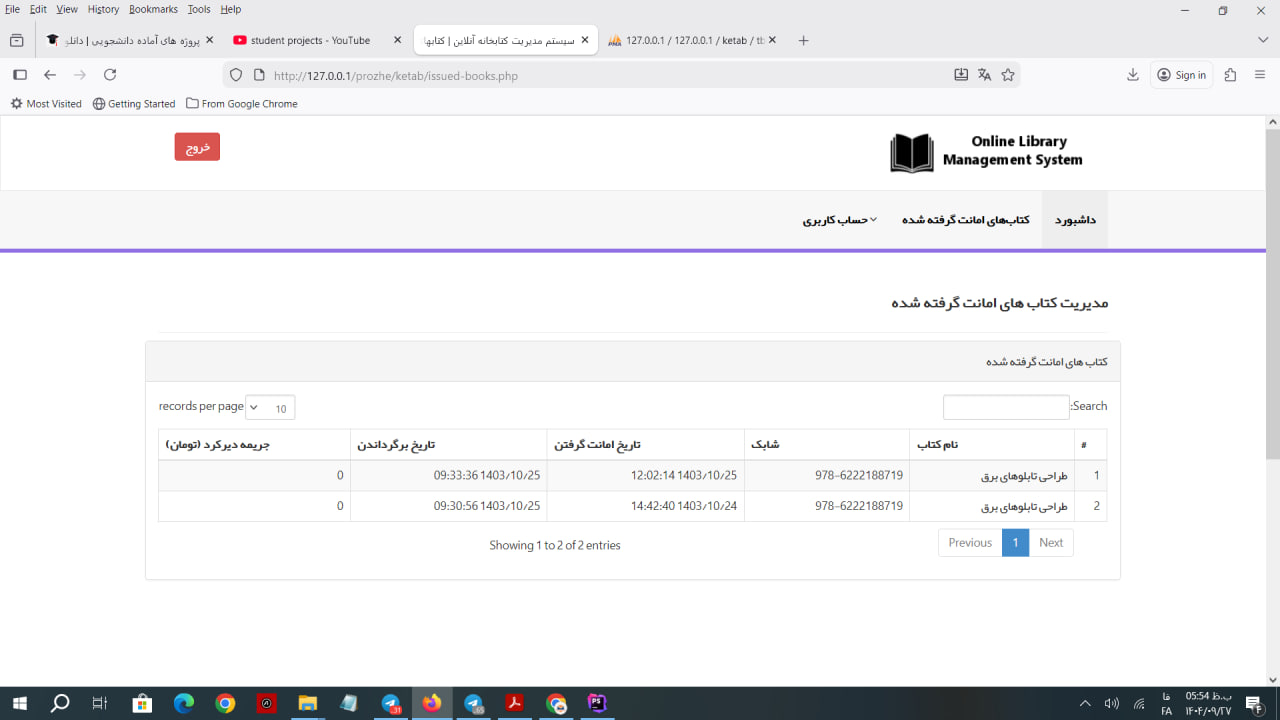Sort table by نام کتاب column header
1280x720 pixels.
click(x=990, y=444)
